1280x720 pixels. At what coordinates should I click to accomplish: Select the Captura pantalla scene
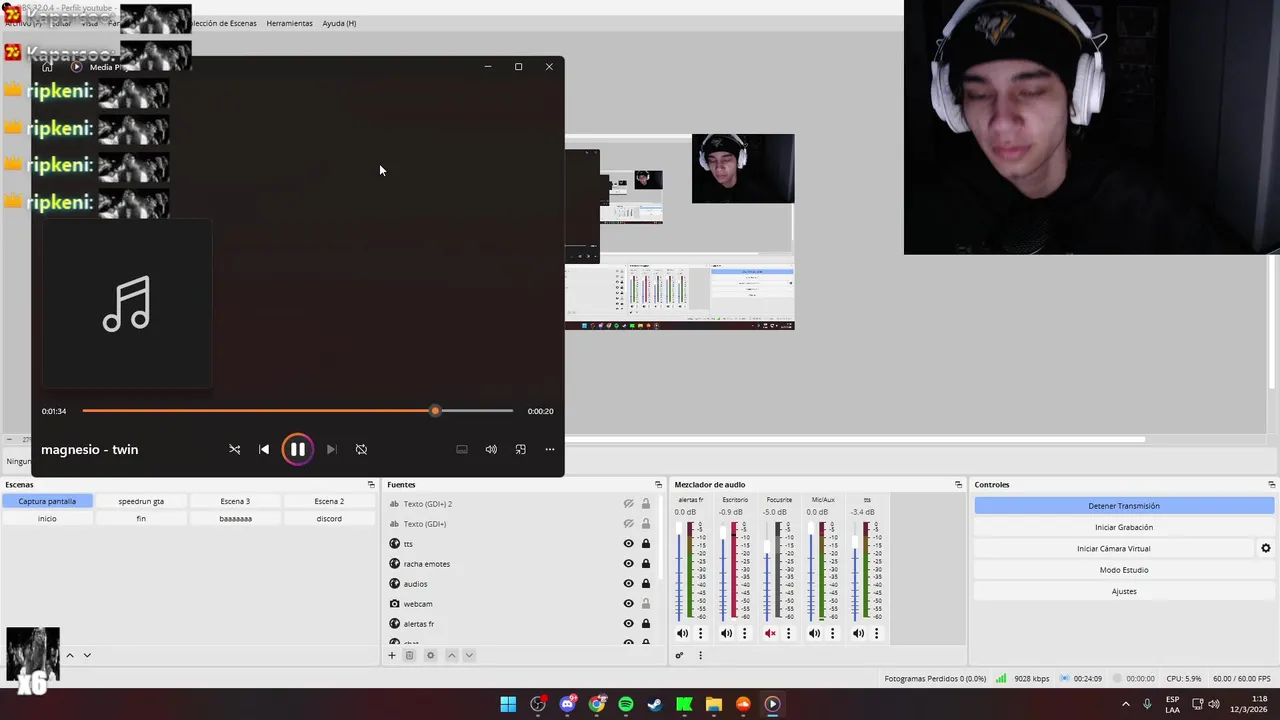(x=47, y=501)
